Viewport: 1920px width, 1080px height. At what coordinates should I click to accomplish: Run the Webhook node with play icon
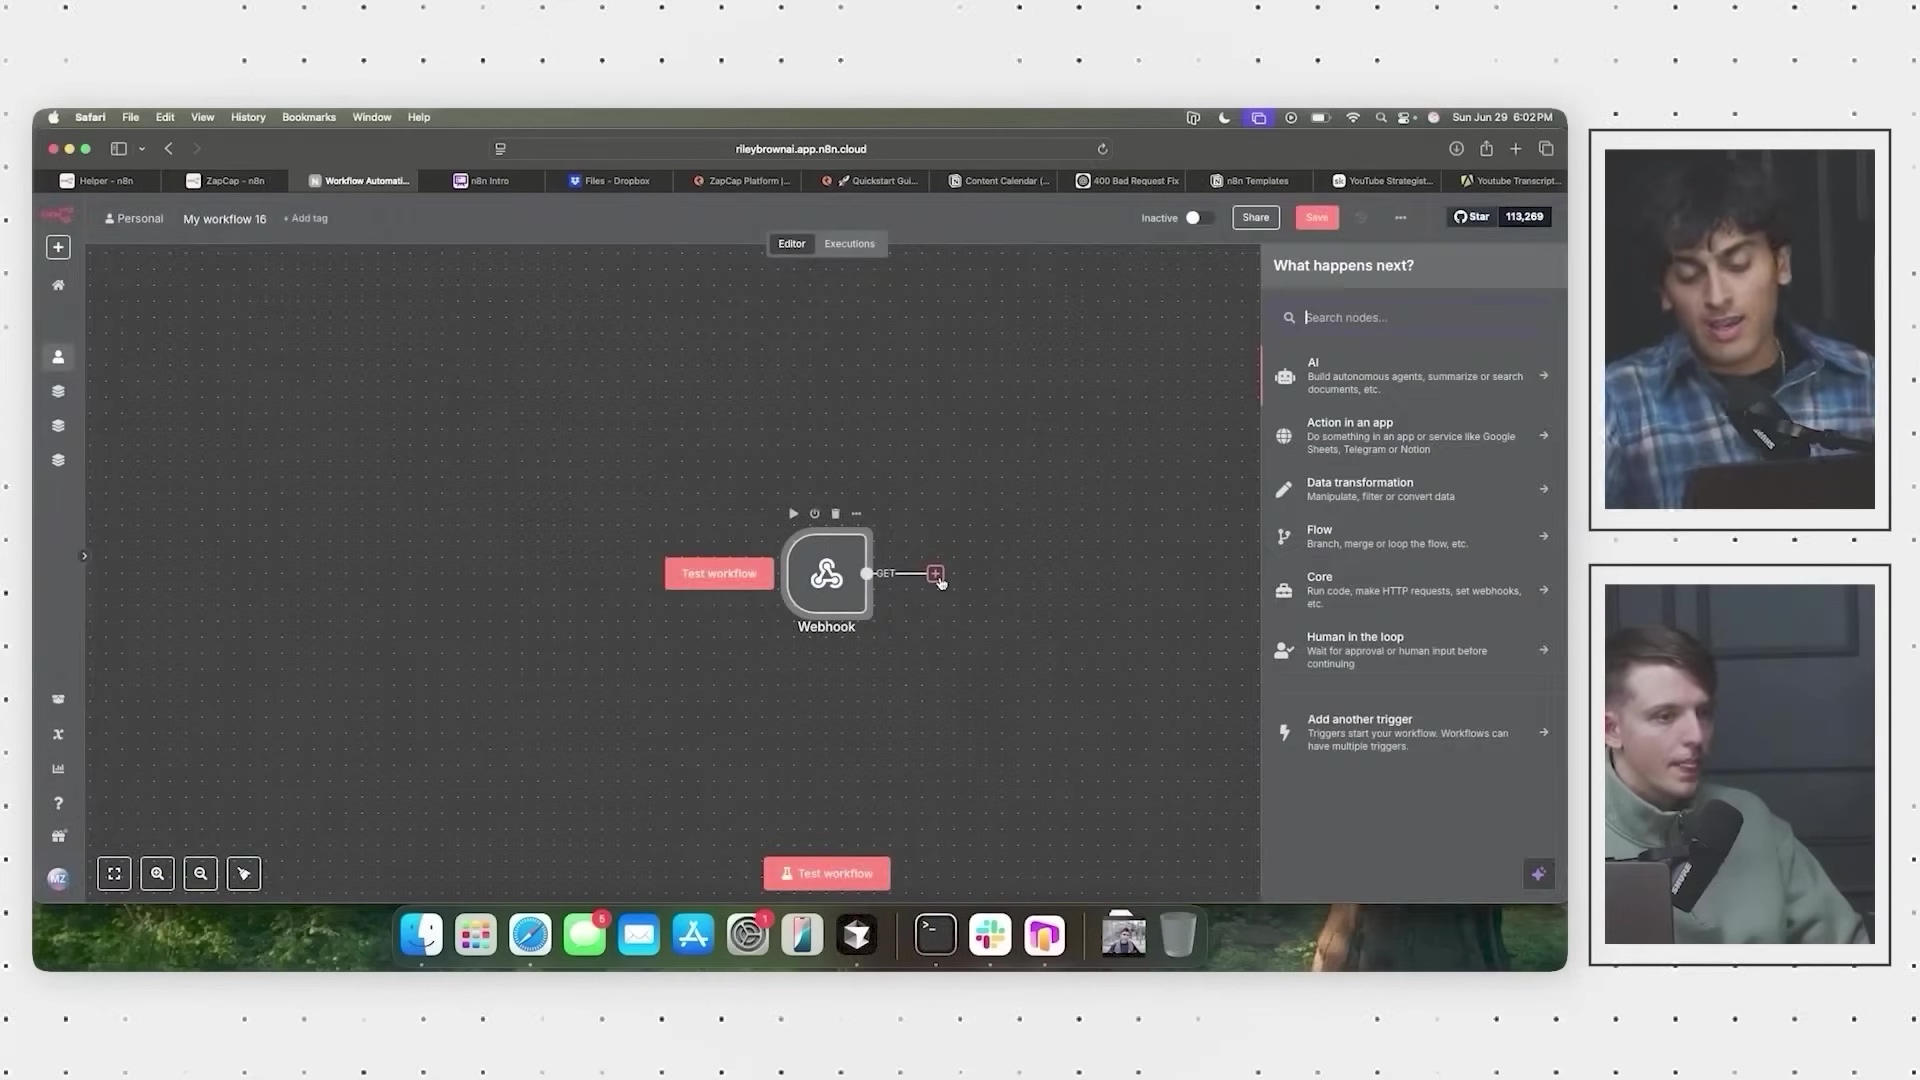[793, 513]
